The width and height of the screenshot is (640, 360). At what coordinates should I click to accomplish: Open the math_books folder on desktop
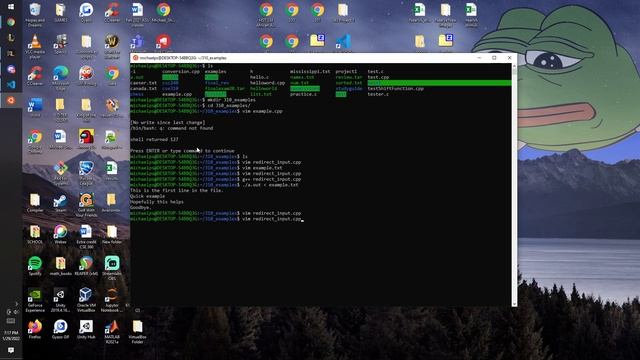60,266
